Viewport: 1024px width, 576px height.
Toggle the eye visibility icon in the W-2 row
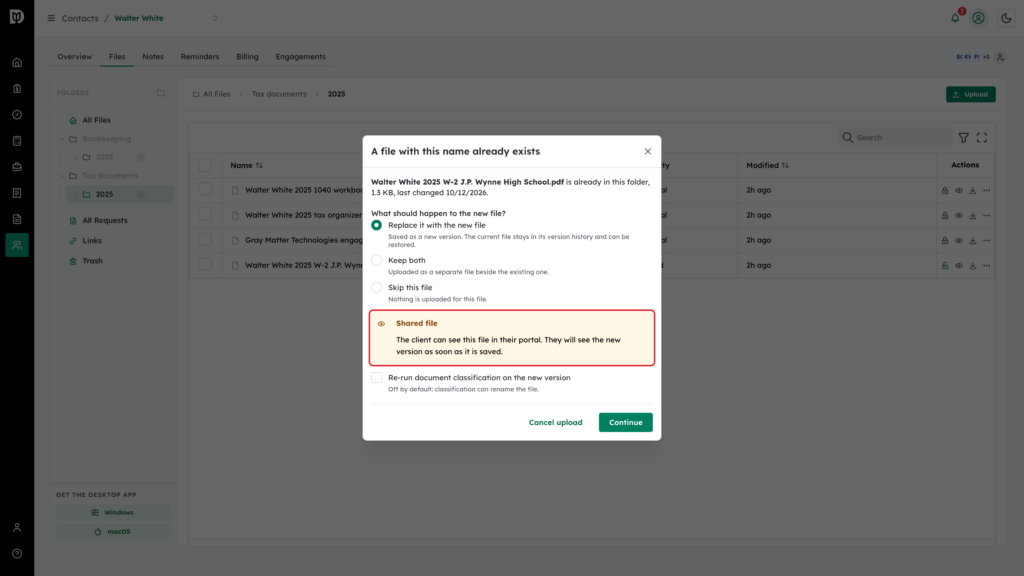pyautogui.click(x=959, y=266)
